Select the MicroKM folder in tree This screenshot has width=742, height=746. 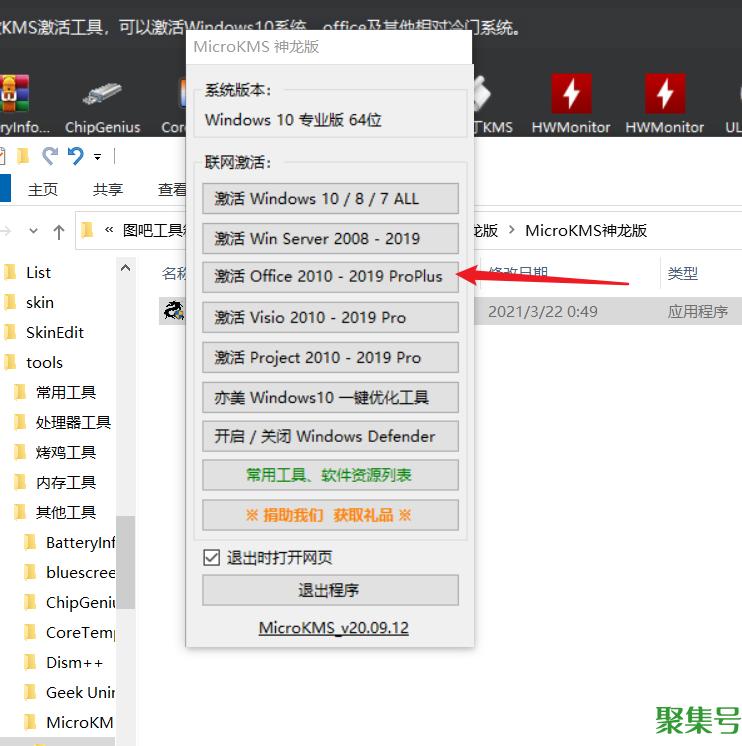click(79, 722)
